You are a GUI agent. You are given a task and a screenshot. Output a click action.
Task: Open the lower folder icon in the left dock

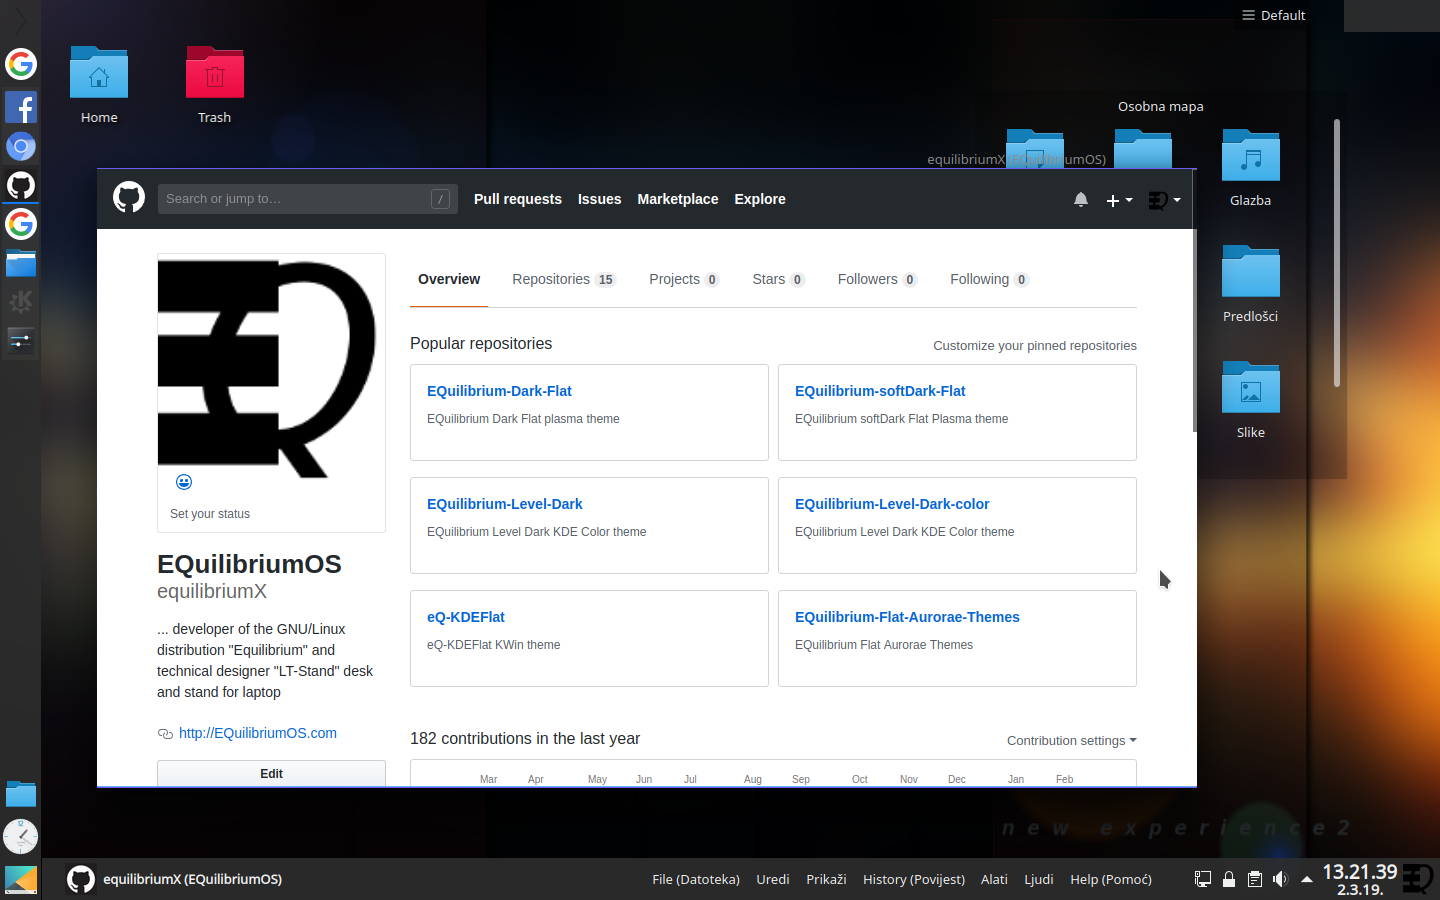21,795
